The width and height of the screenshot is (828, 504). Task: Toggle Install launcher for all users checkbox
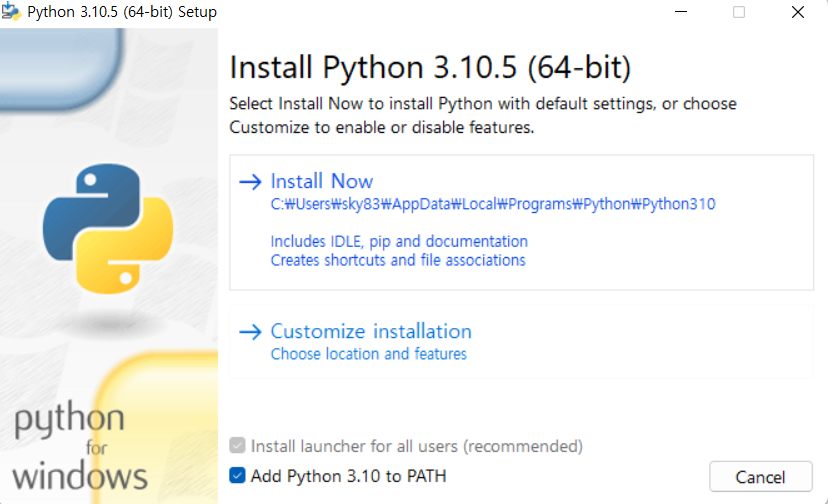238,445
